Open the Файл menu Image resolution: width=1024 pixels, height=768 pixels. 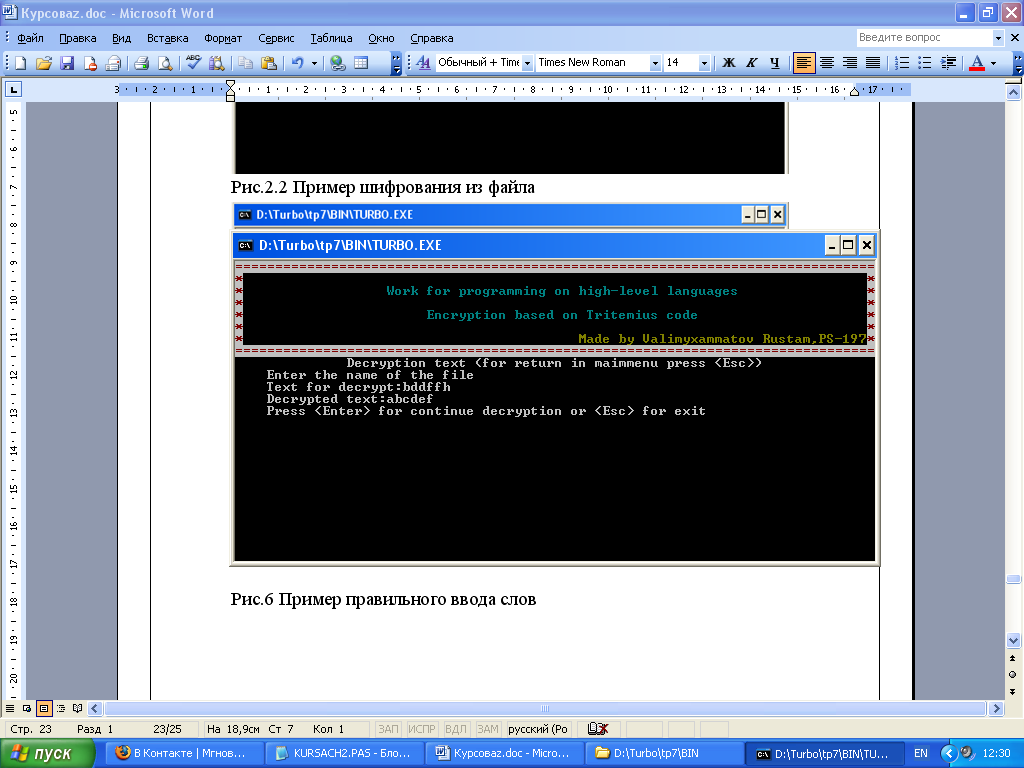coord(30,38)
